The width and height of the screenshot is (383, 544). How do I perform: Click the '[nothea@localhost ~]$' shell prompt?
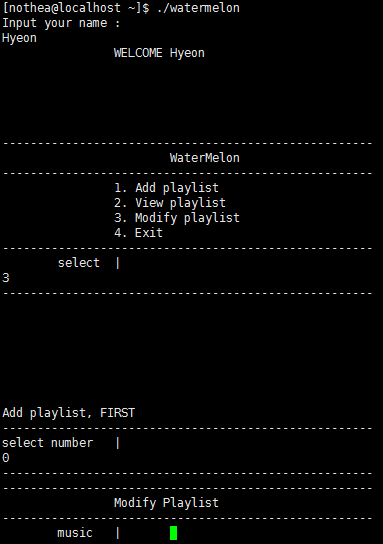click(76, 8)
